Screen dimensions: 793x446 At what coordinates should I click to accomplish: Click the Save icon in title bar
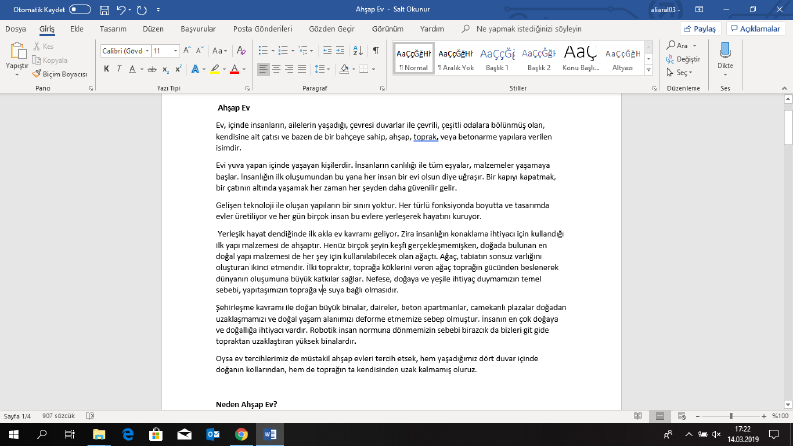pos(104,10)
